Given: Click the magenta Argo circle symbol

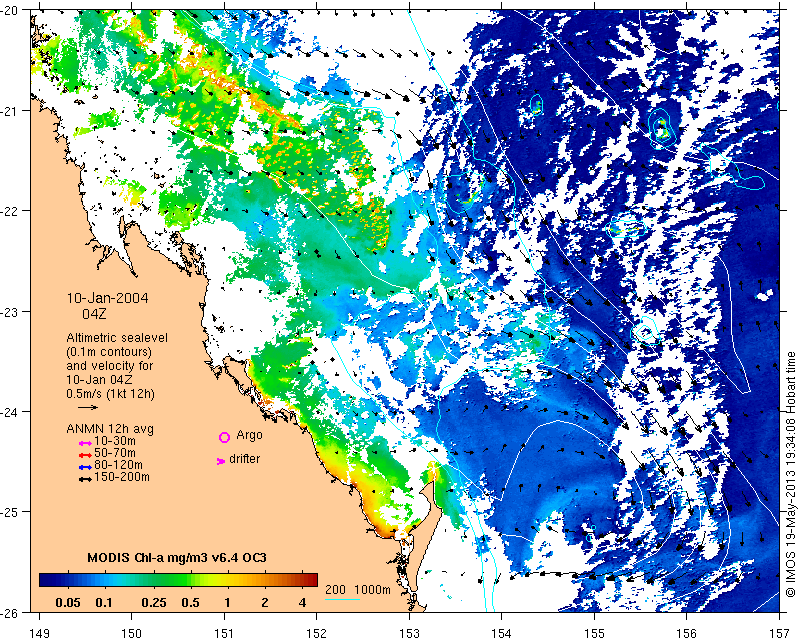Looking at the screenshot, I should coord(224,437).
